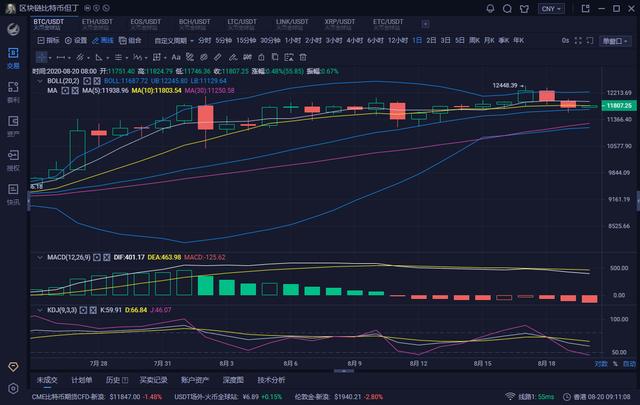
Task: Open MACD indicator settings icon
Action: coord(97,257)
